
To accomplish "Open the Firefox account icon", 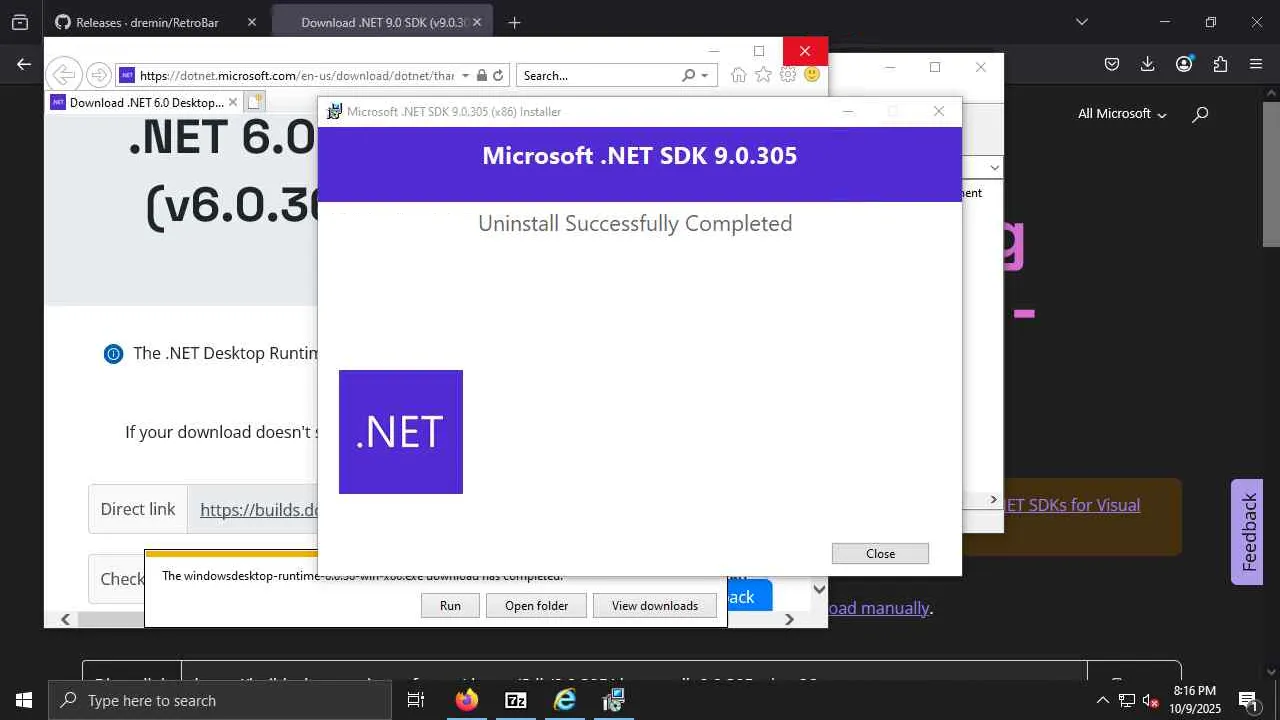I will tap(1184, 64).
